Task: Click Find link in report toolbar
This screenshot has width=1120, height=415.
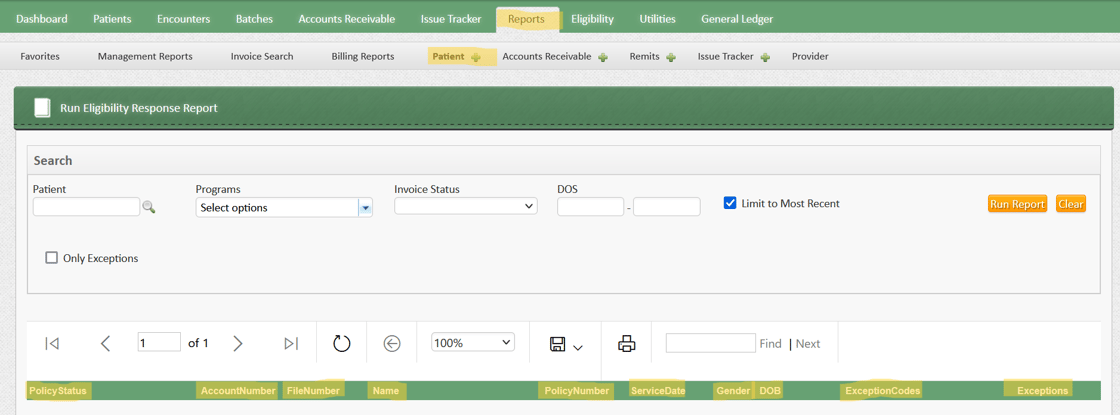Action: [770, 344]
